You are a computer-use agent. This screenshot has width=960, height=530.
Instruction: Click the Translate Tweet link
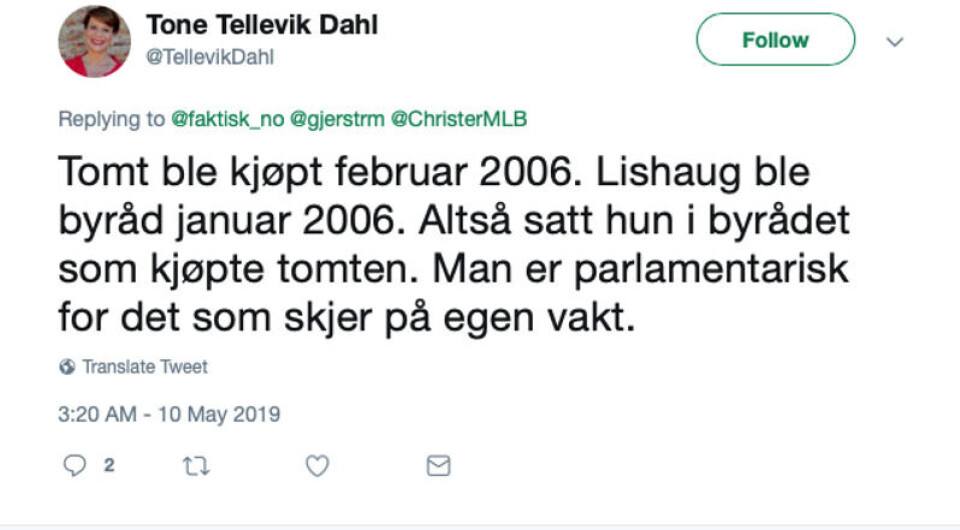click(x=145, y=367)
